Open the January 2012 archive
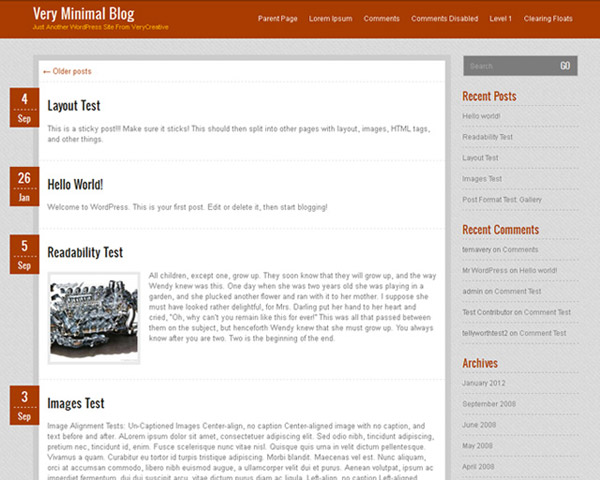The height and width of the screenshot is (480, 600). tap(484, 383)
